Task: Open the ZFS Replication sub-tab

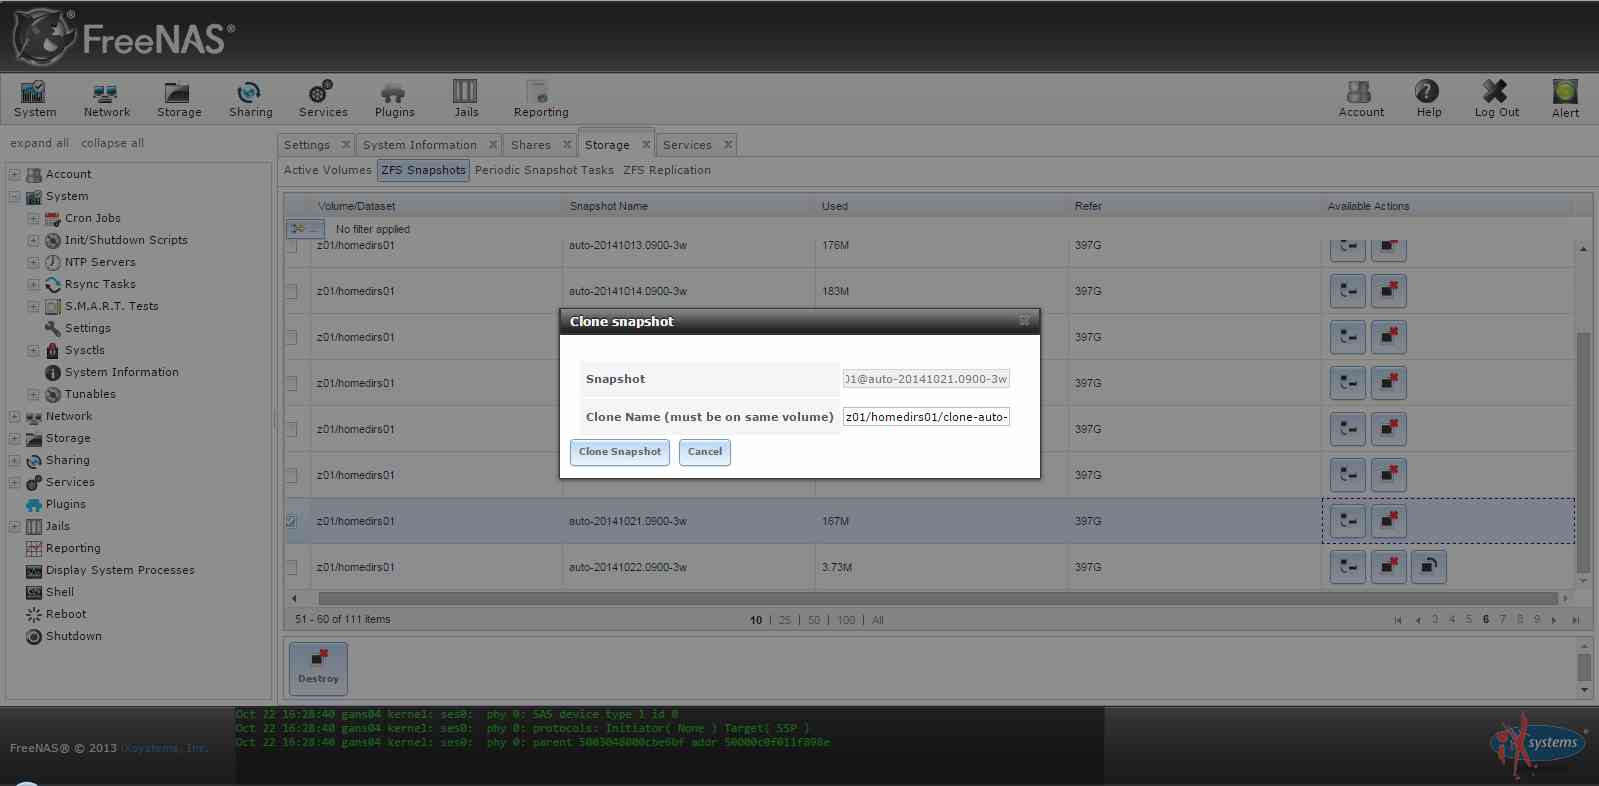Action: [667, 170]
